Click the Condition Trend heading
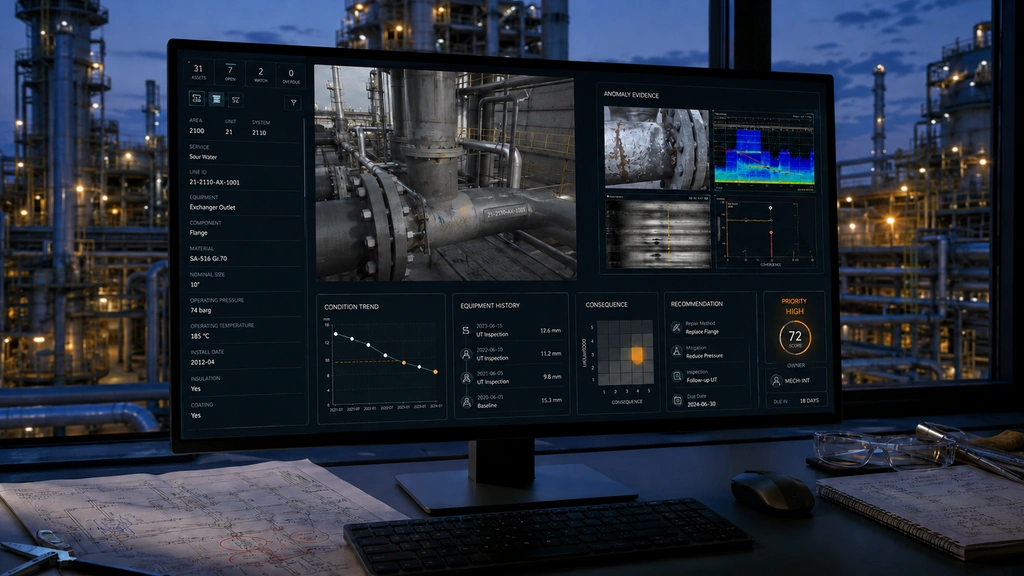The image size is (1024, 576). (x=351, y=306)
